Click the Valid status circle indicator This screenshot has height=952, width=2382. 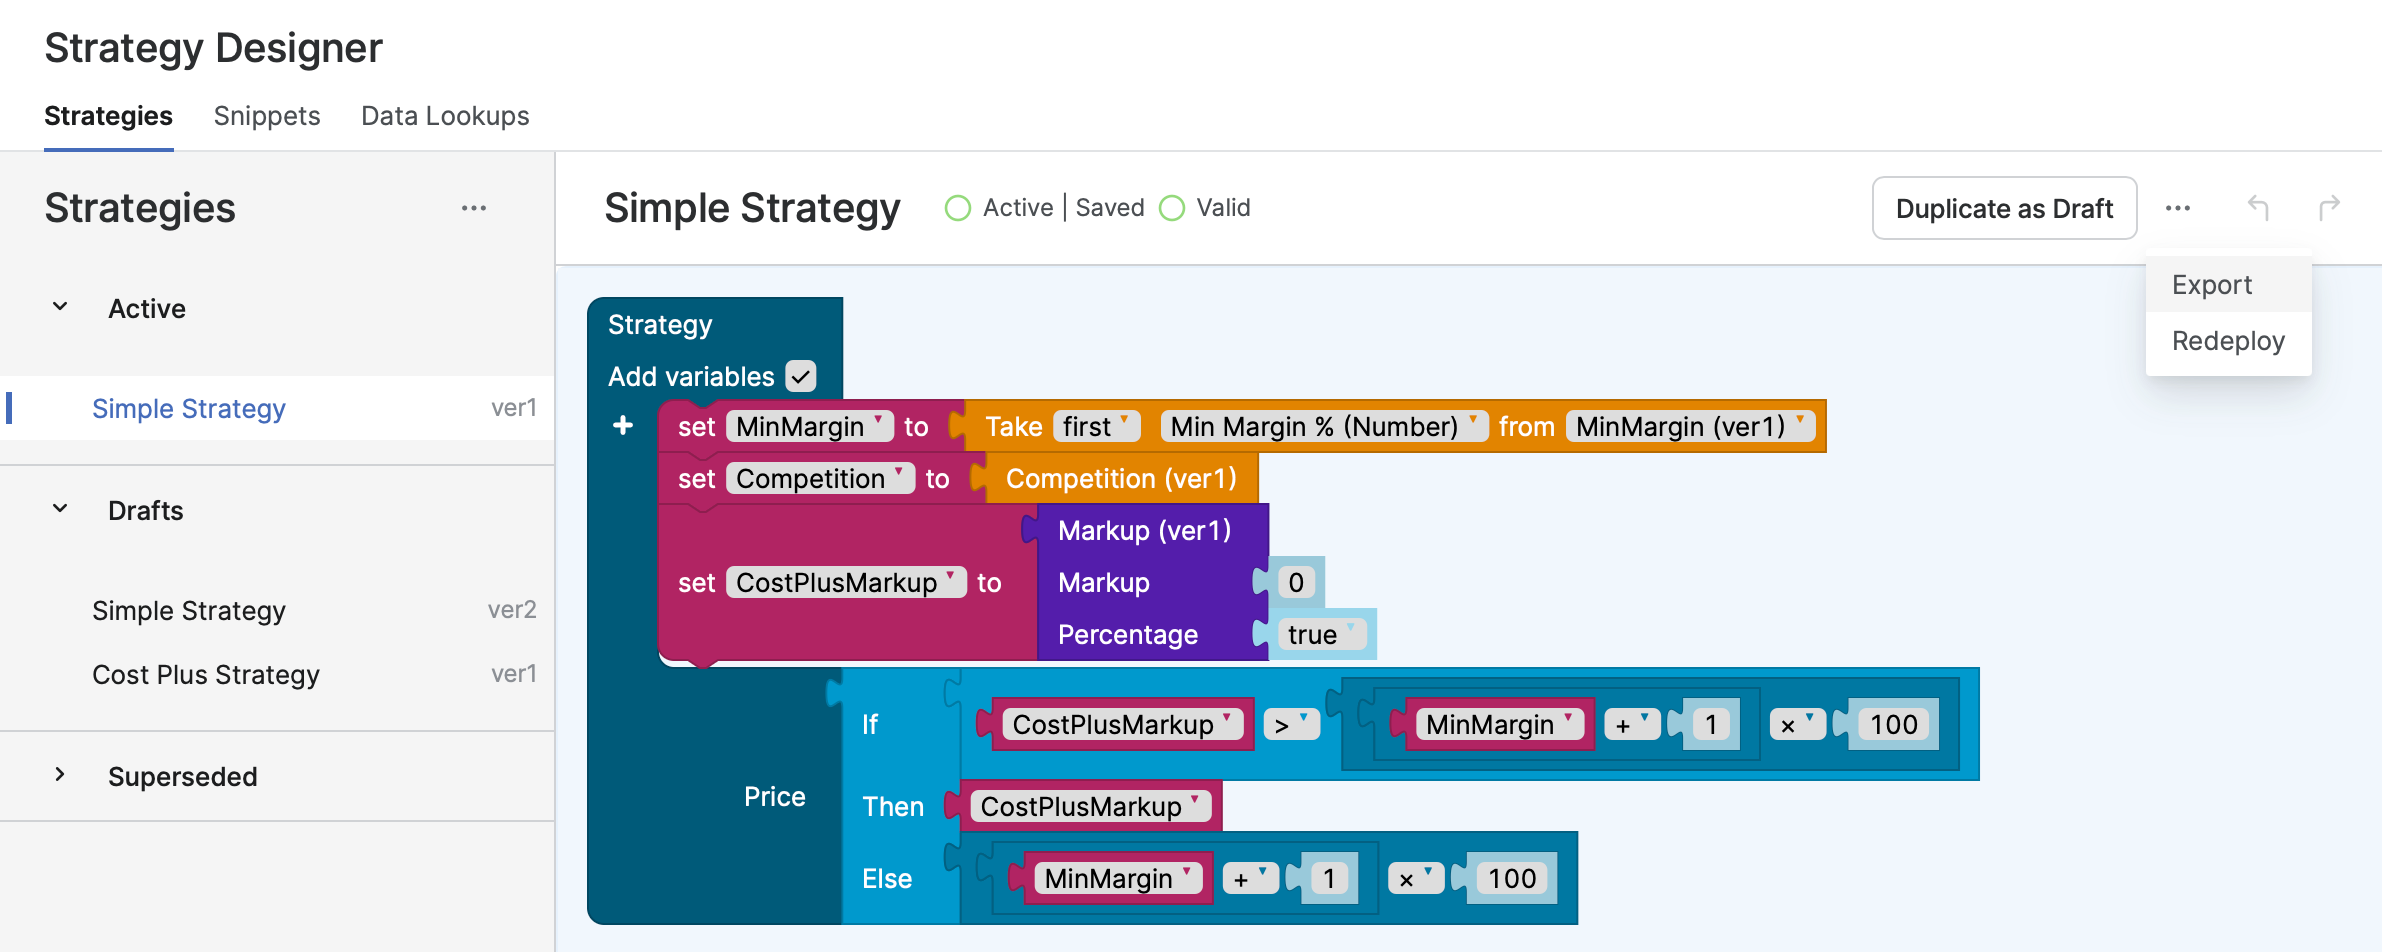1172,208
